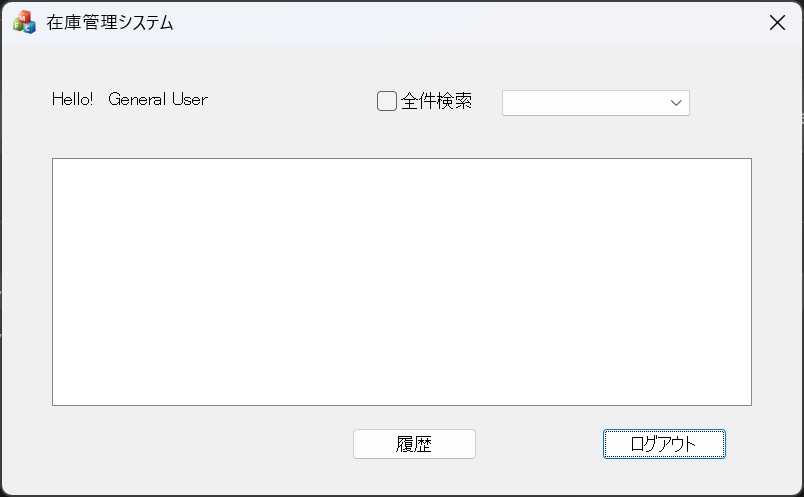804x497 pixels.
Task: Click inside the empty combo box field
Action: pyautogui.click(x=582, y=103)
